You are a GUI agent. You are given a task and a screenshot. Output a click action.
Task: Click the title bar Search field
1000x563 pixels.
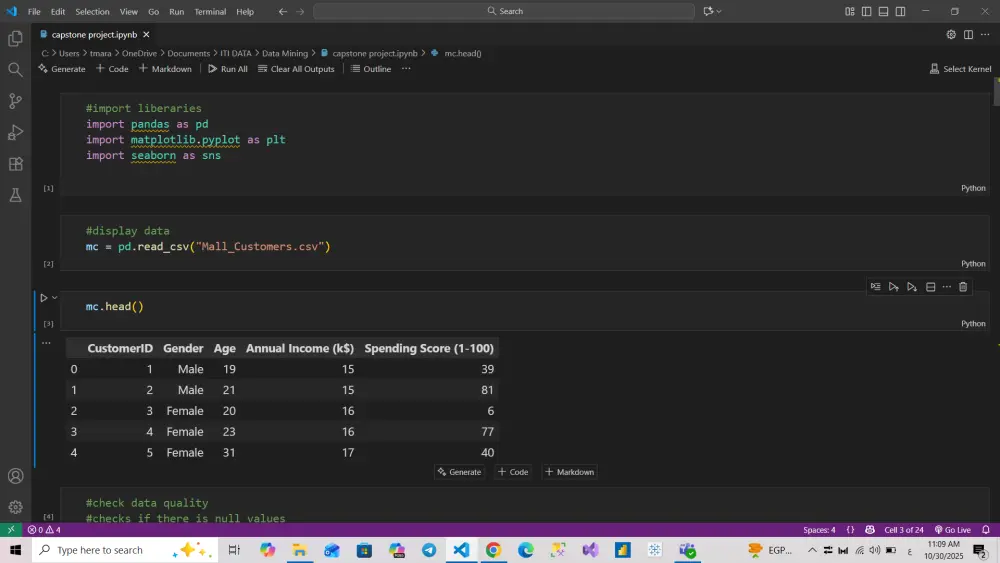coord(504,11)
